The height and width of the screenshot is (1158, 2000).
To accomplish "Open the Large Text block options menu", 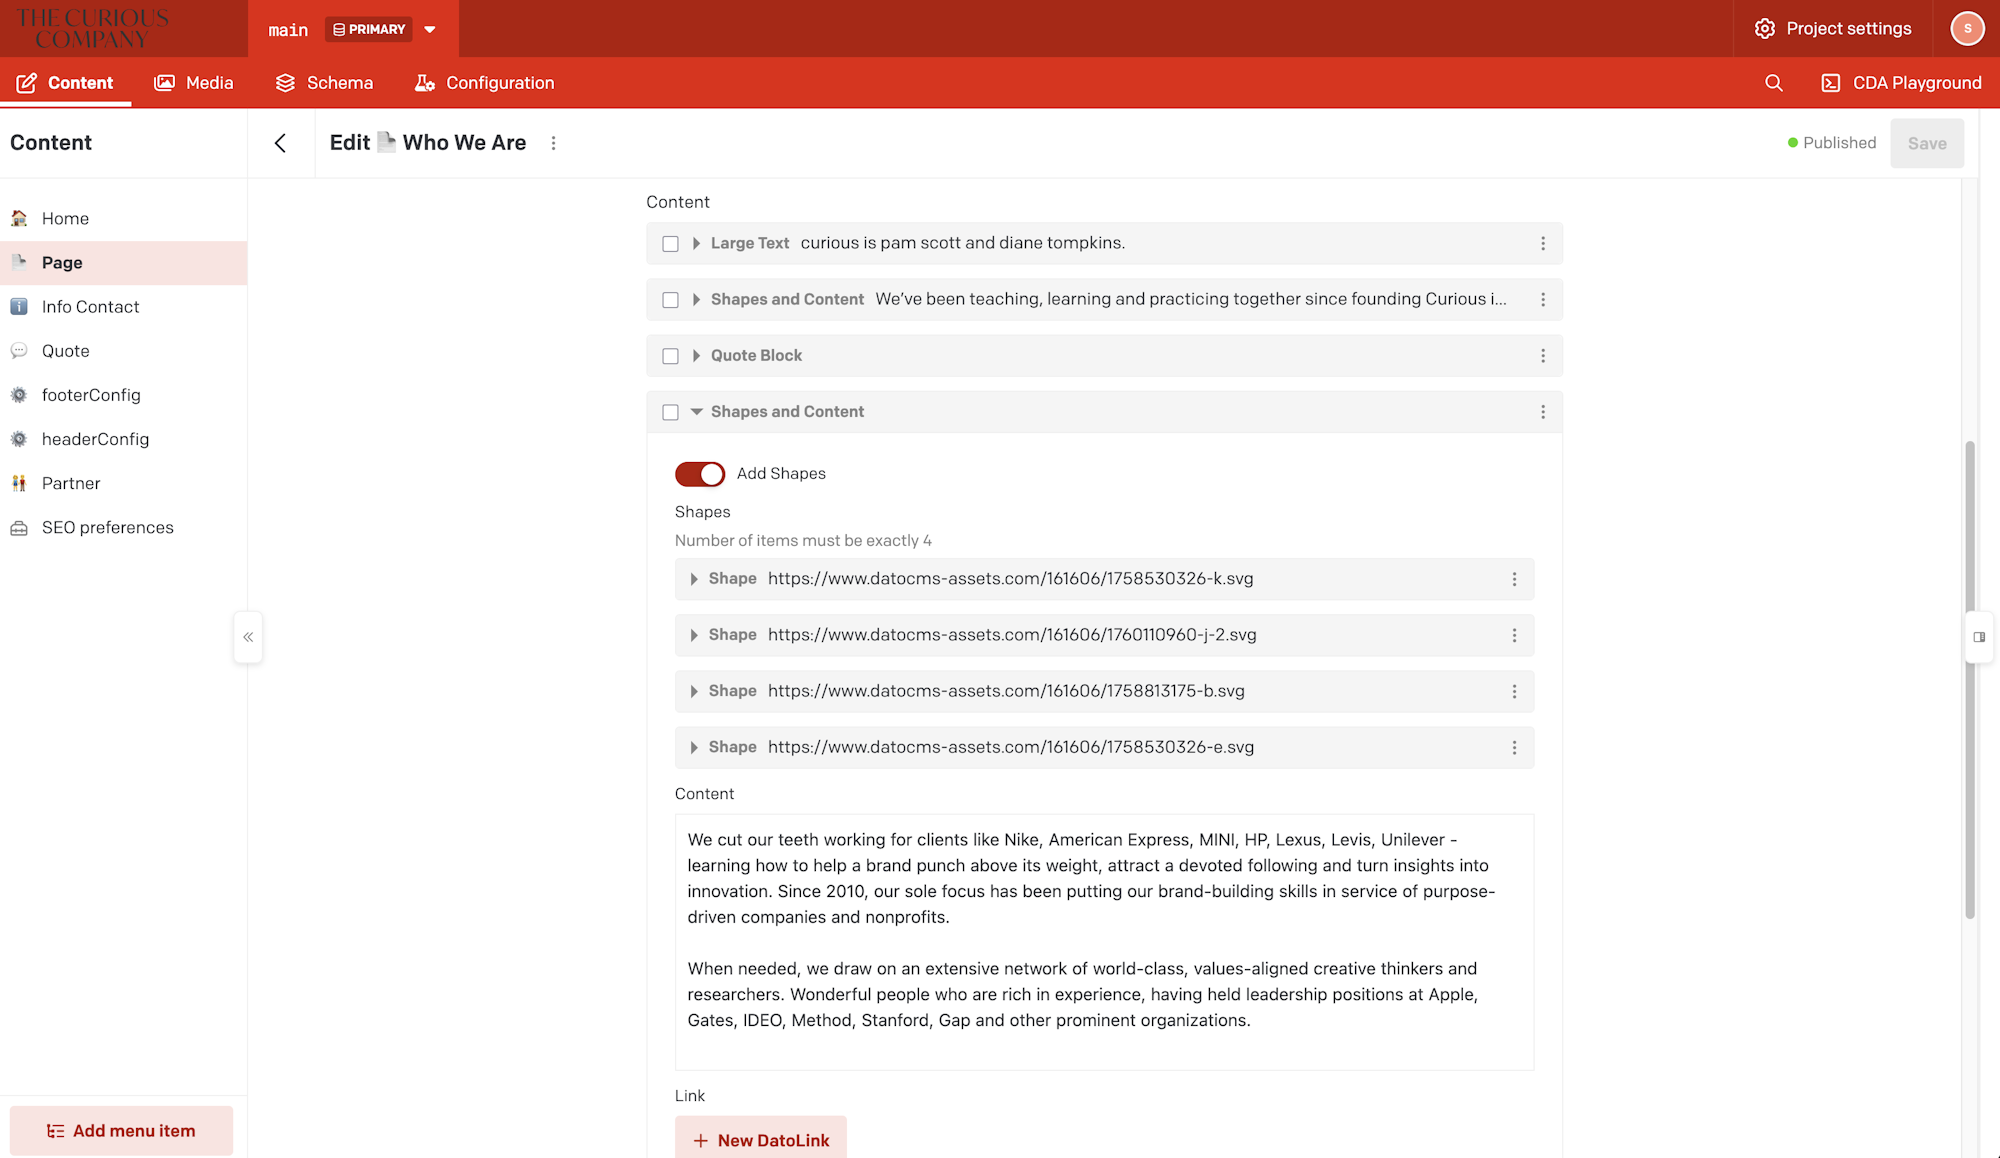I will (1543, 244).
